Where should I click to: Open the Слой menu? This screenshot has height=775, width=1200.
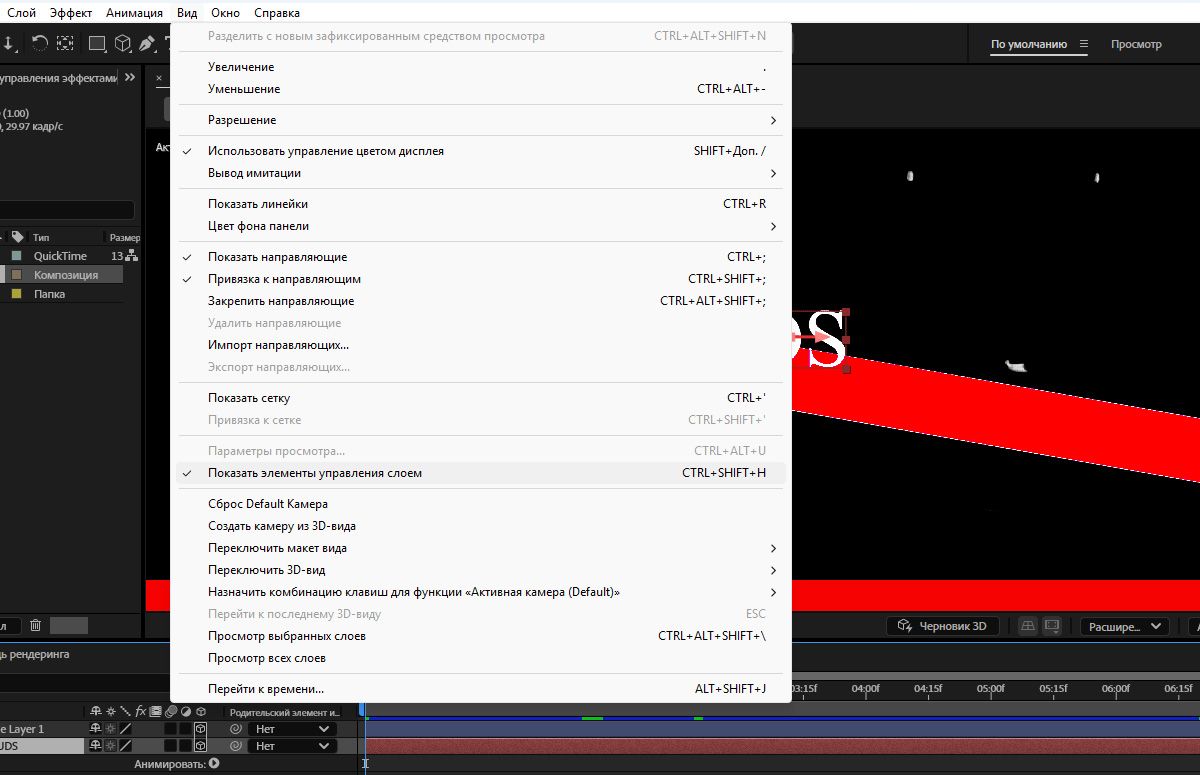point(21,13)
